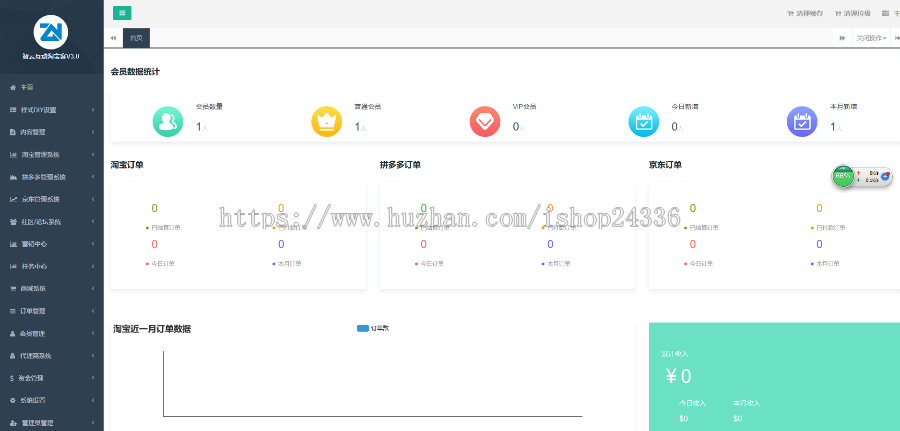Expand the 代理商系统 sidebar menu

52,356
